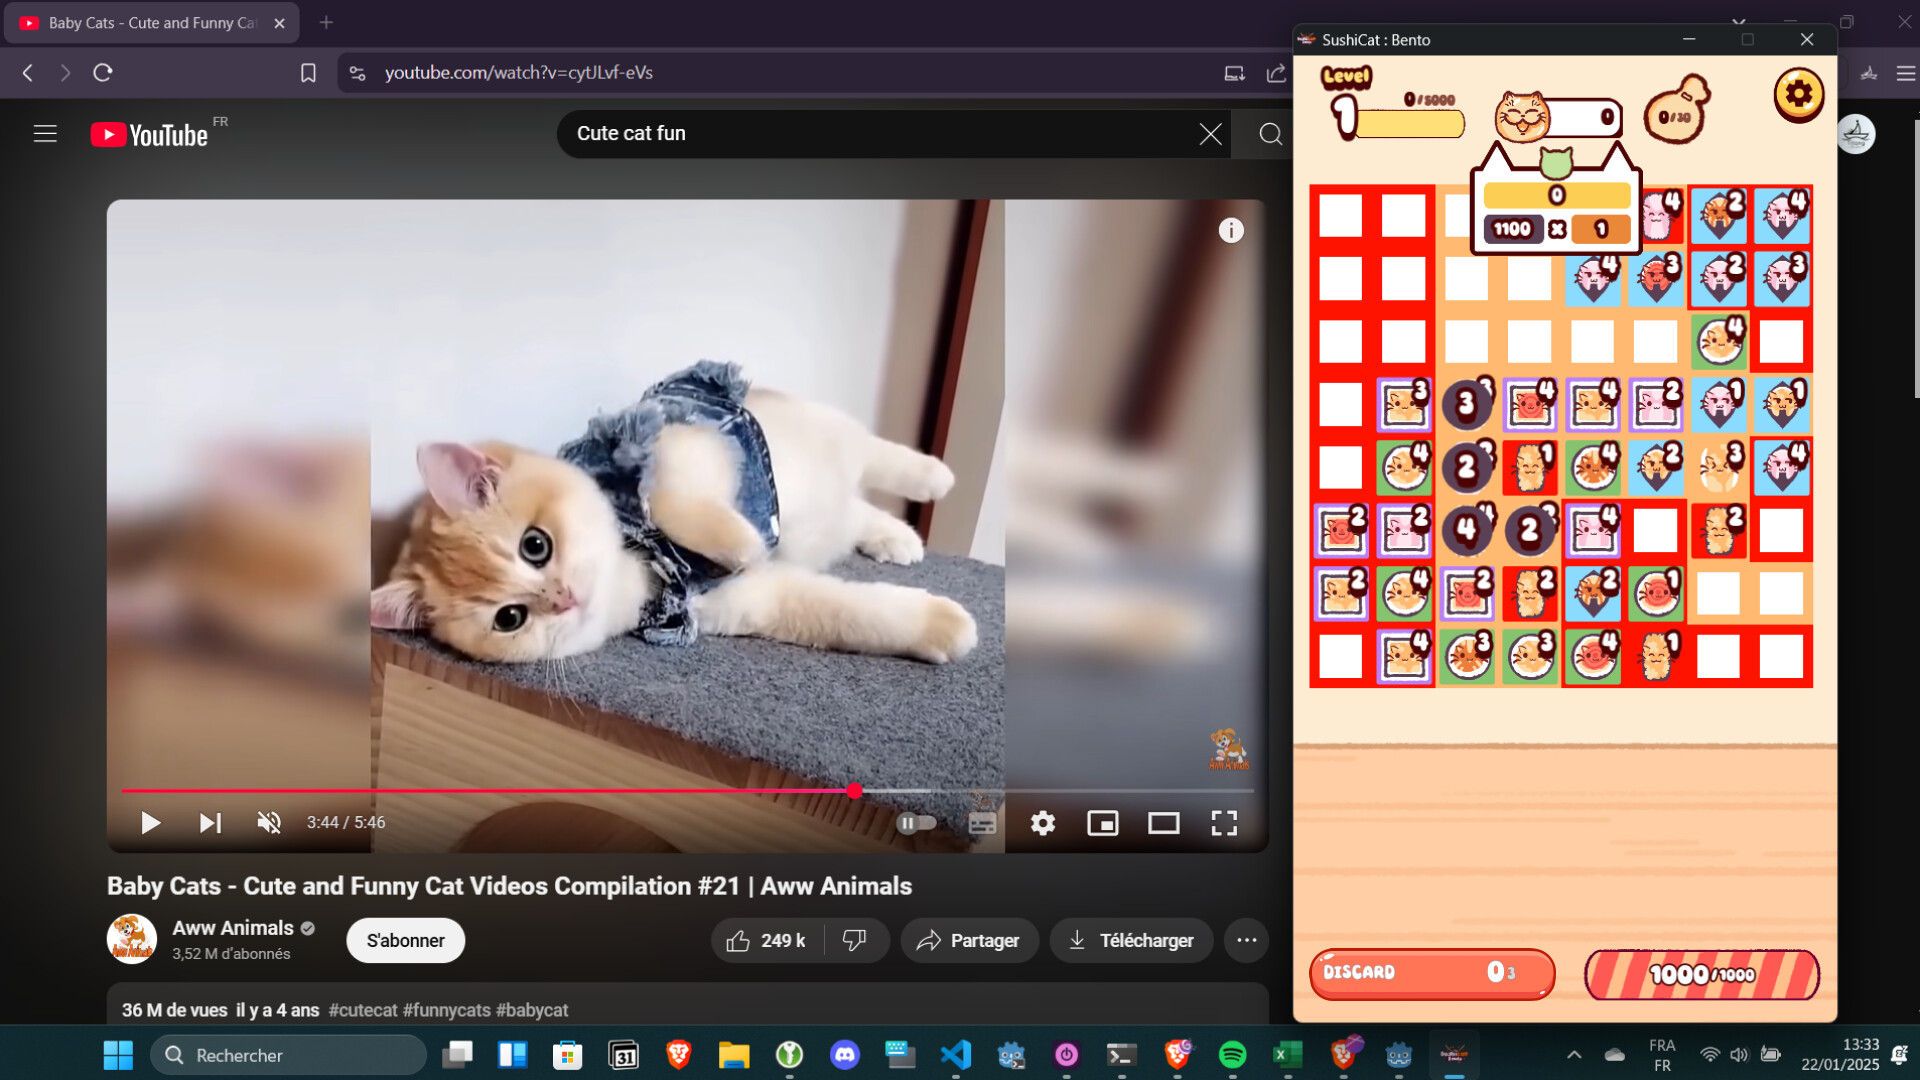Switch the video to theater mode

[1164, 822]
